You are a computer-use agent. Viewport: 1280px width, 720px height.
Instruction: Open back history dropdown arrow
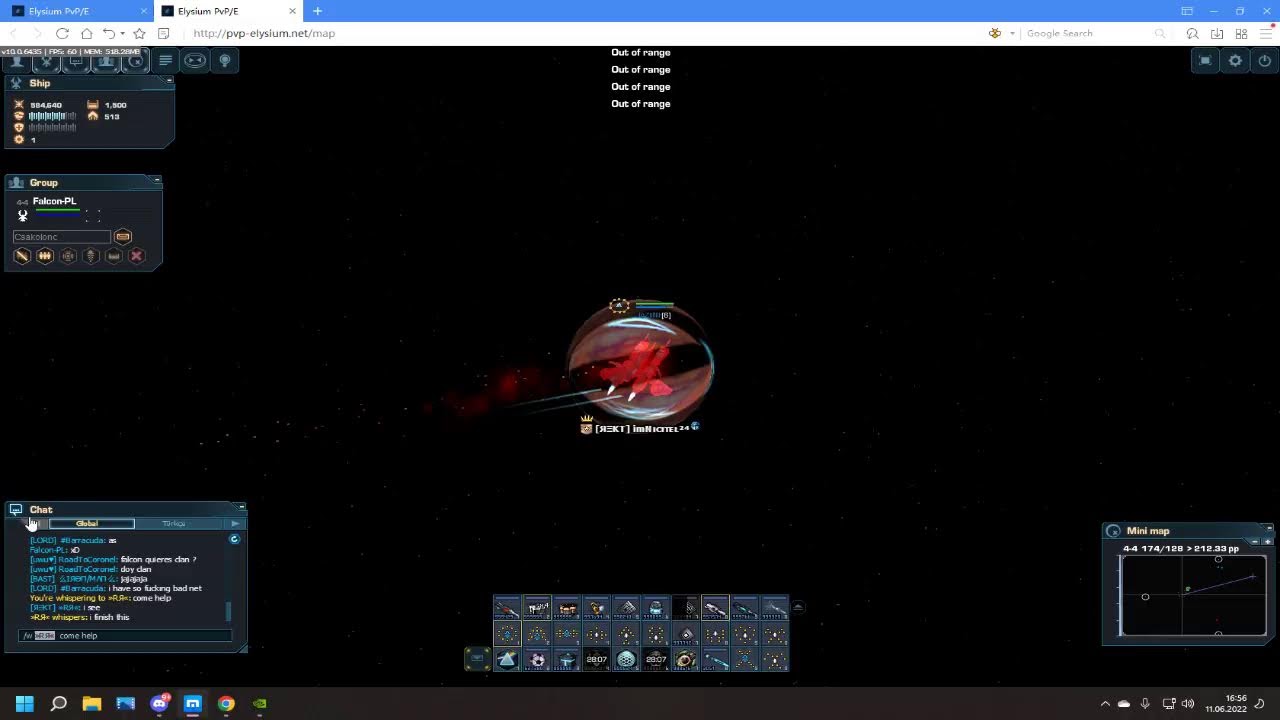pos(122,33)
